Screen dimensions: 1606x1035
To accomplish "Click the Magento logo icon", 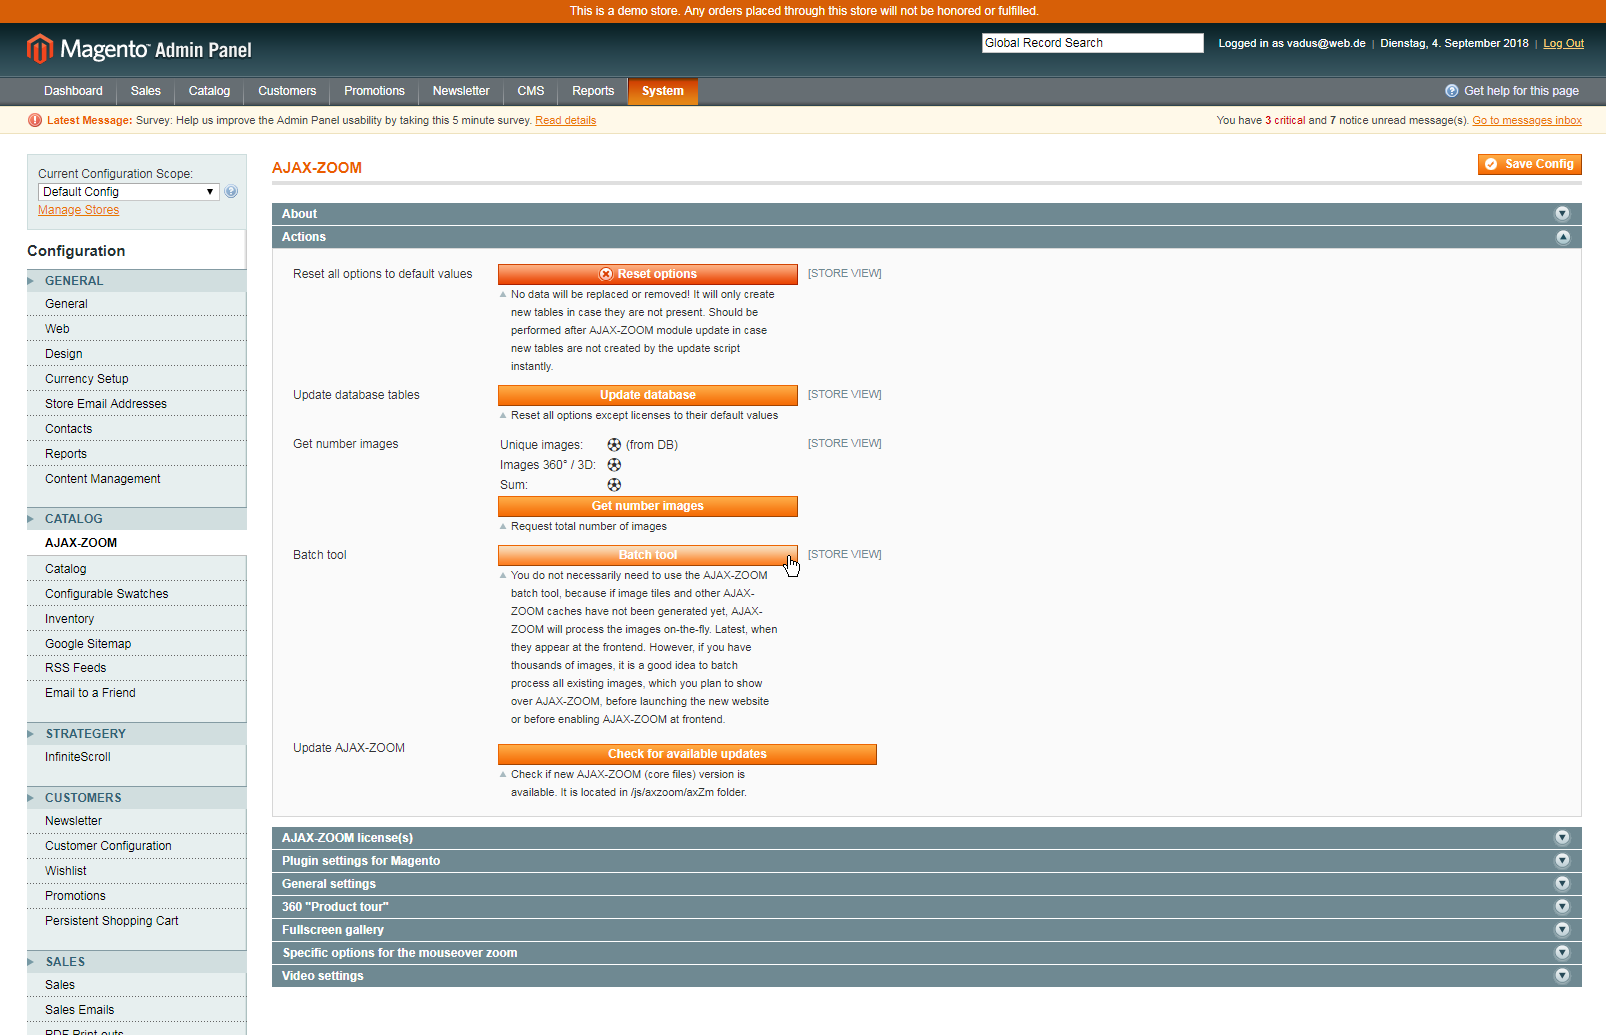I will click(40, 48).
